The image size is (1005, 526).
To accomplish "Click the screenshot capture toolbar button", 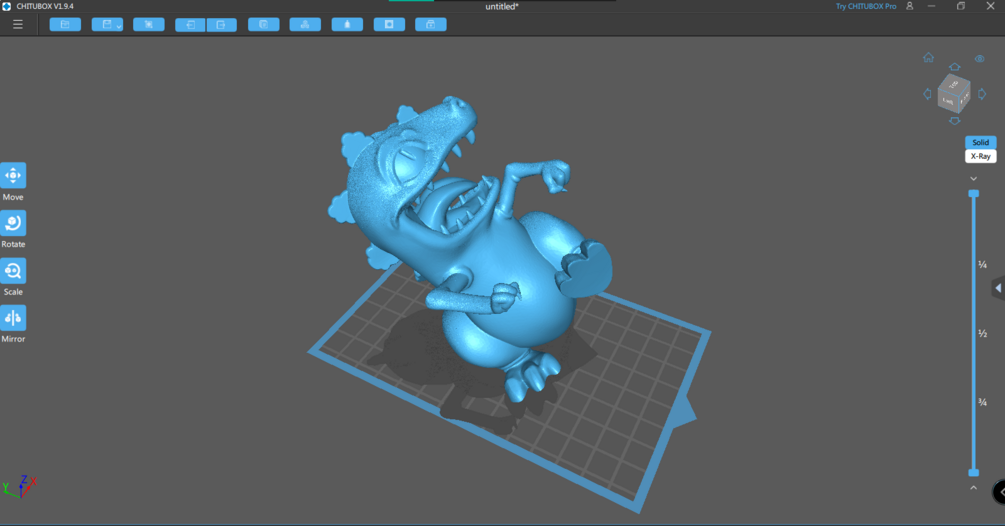I will (149, 24).
